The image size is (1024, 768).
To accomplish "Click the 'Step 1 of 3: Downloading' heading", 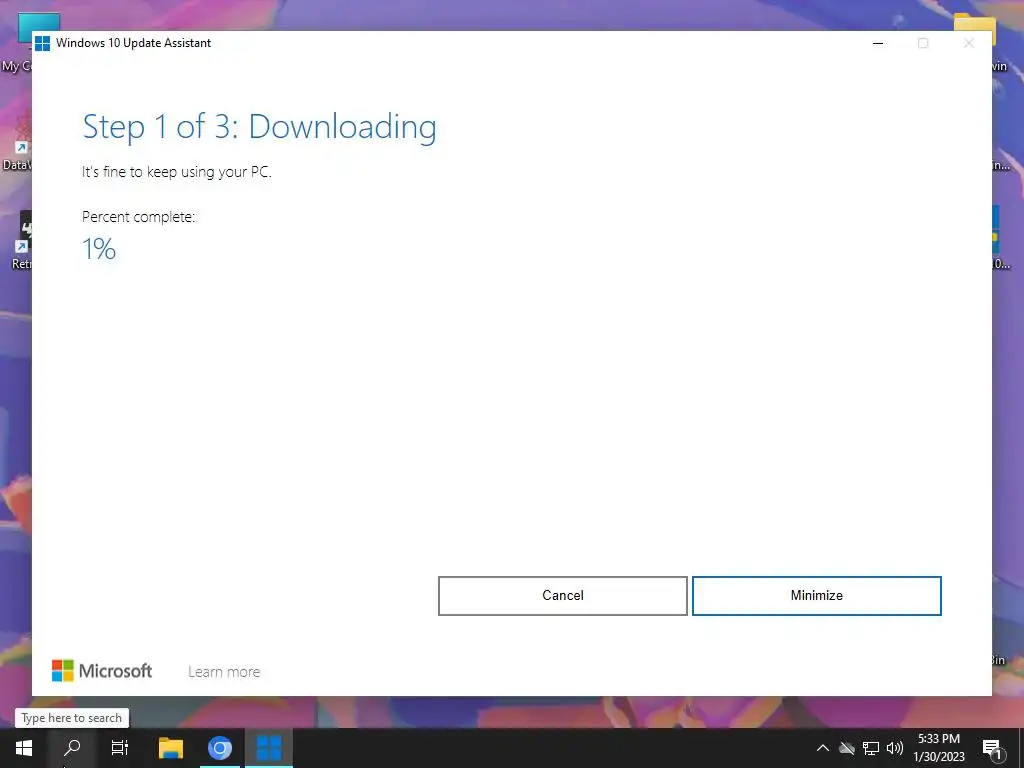I will point(259,127).
